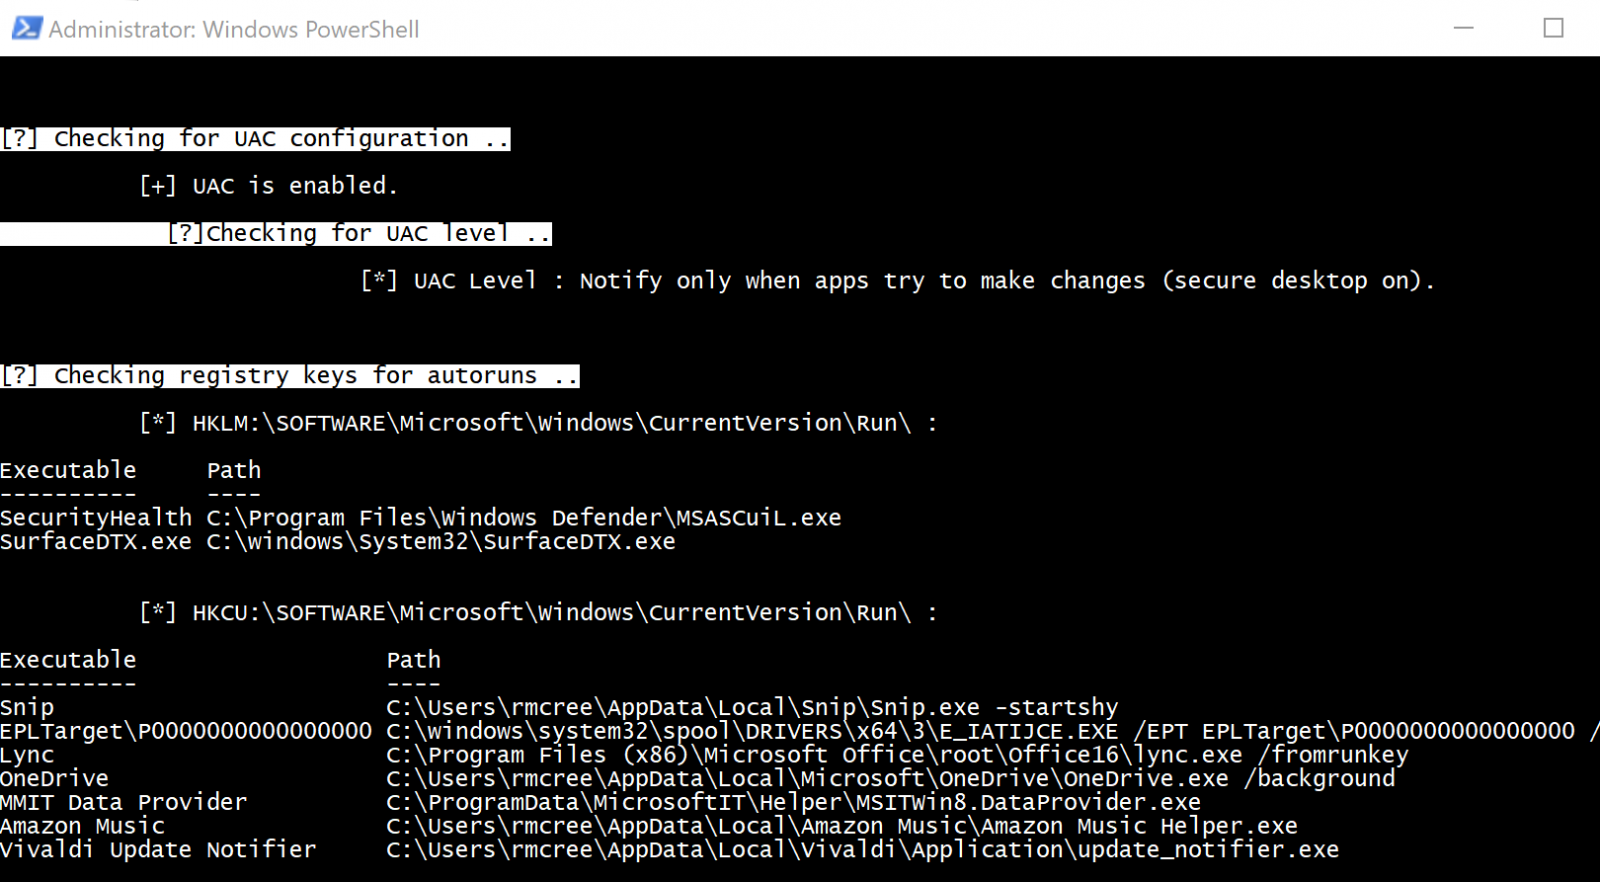The image size is (1600, 882).
Task: Click the HKCU Run registry key line
Action: click(539, 613)
